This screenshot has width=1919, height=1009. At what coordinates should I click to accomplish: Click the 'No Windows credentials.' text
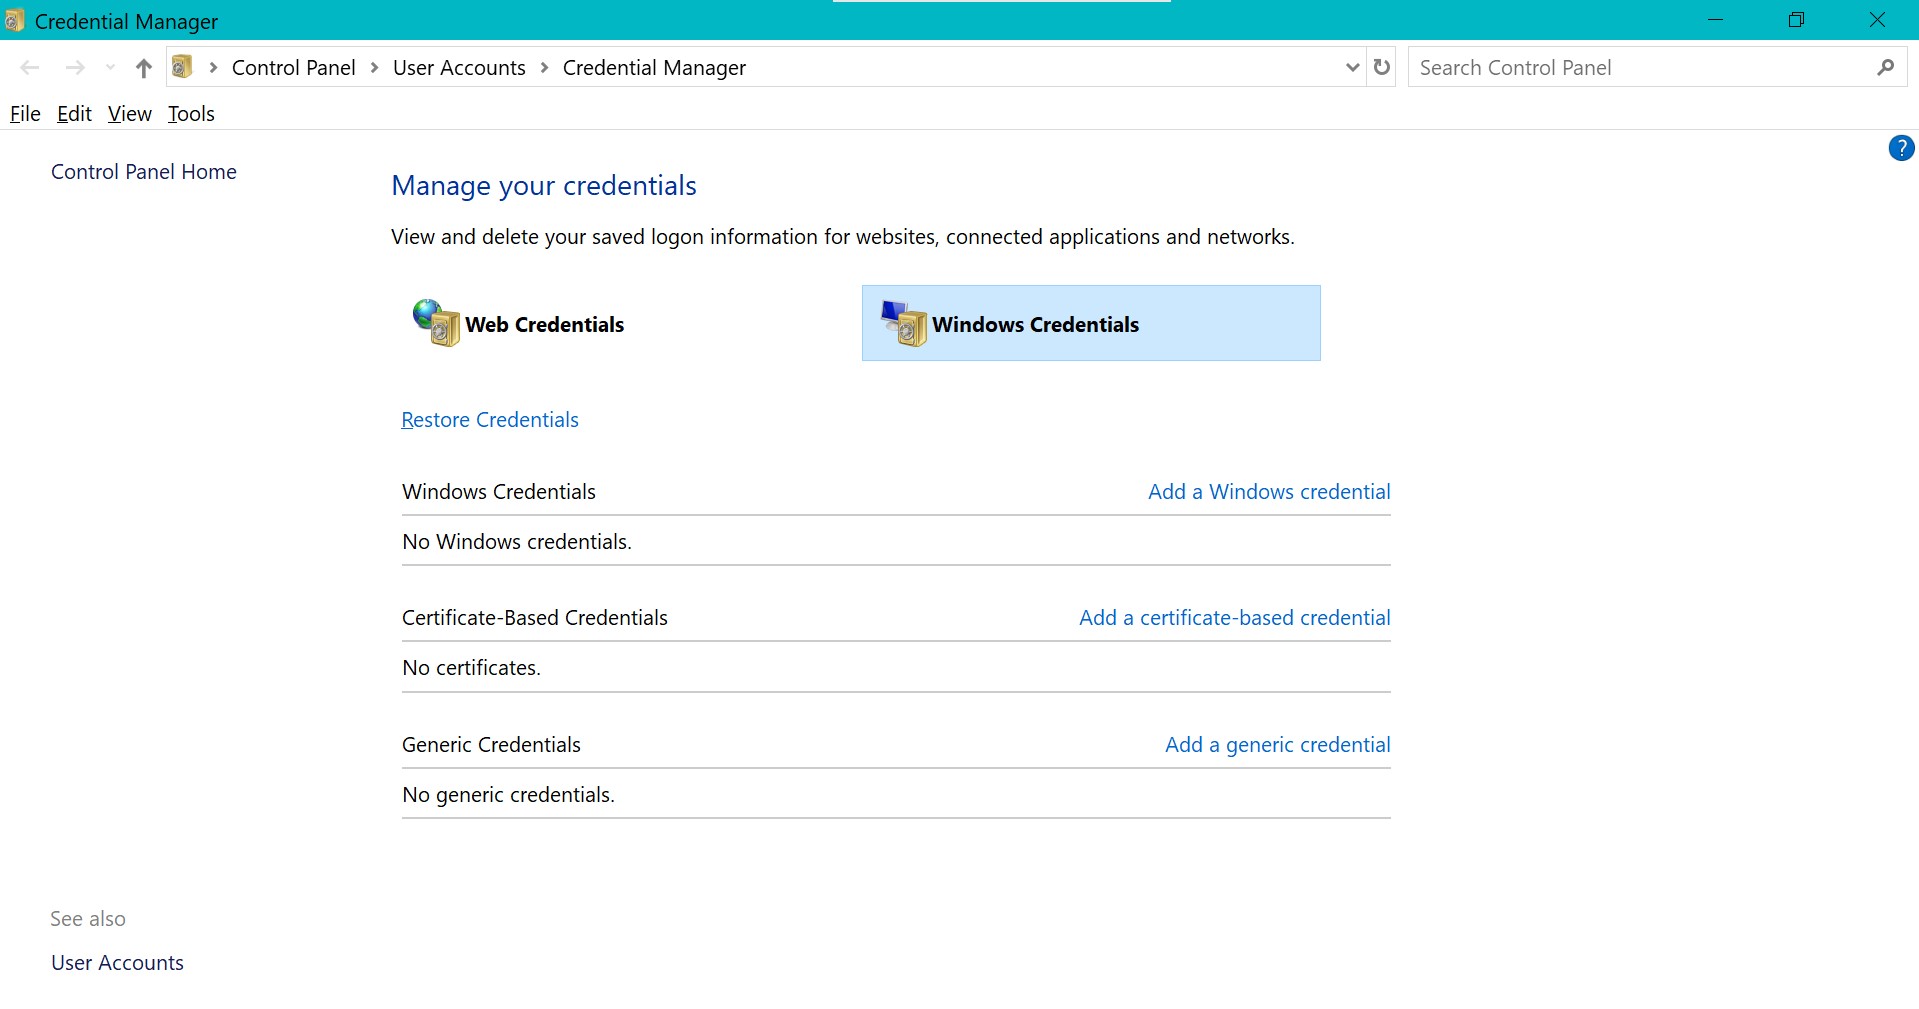pyautogui.click(x=517, y=542)
